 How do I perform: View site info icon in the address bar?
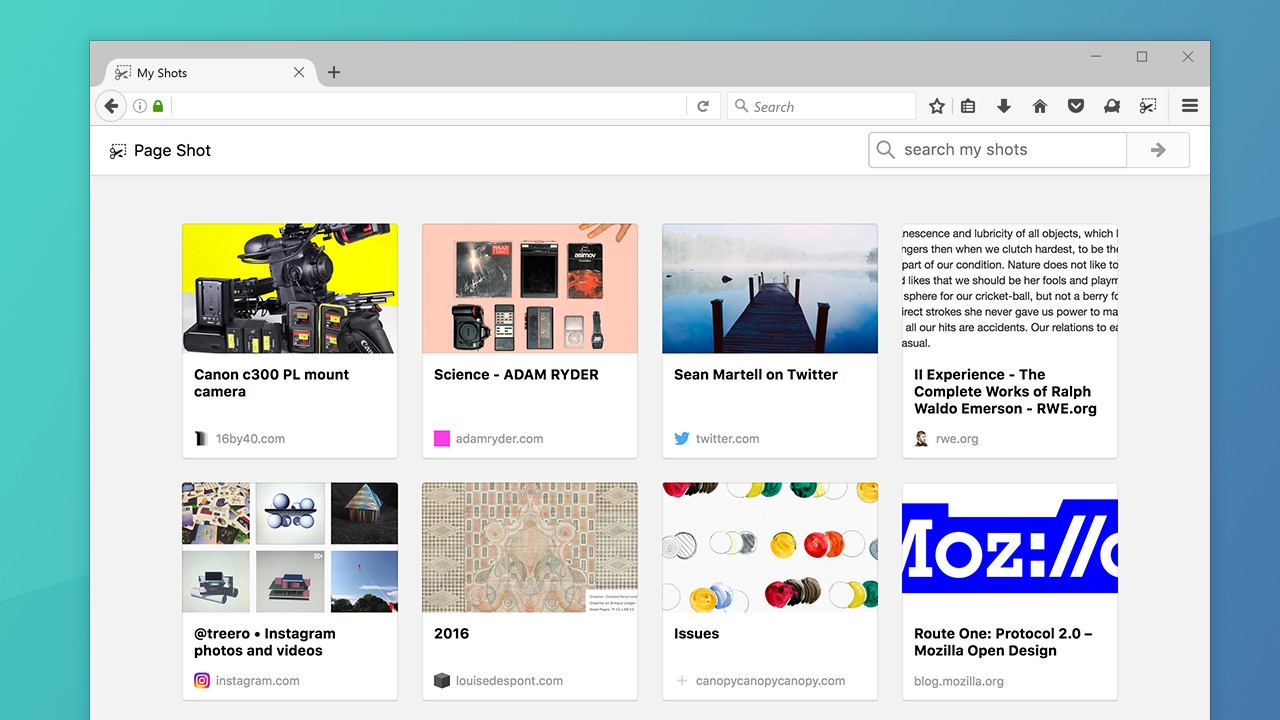(x=140, y=106)
